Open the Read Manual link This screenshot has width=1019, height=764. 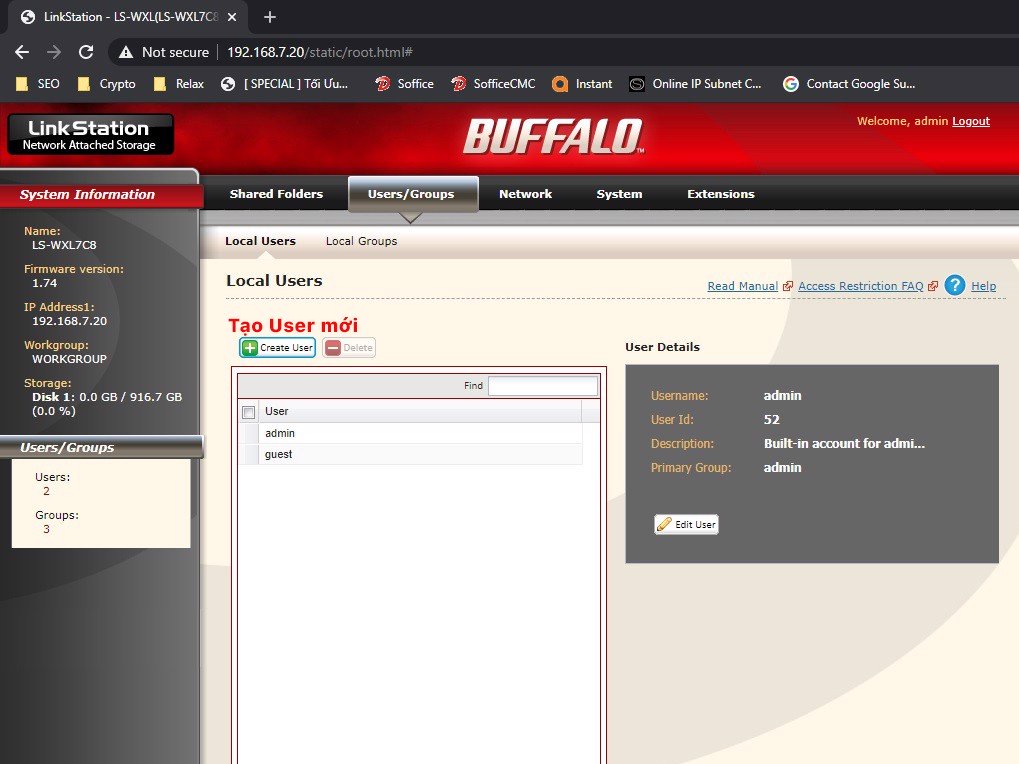742,286
